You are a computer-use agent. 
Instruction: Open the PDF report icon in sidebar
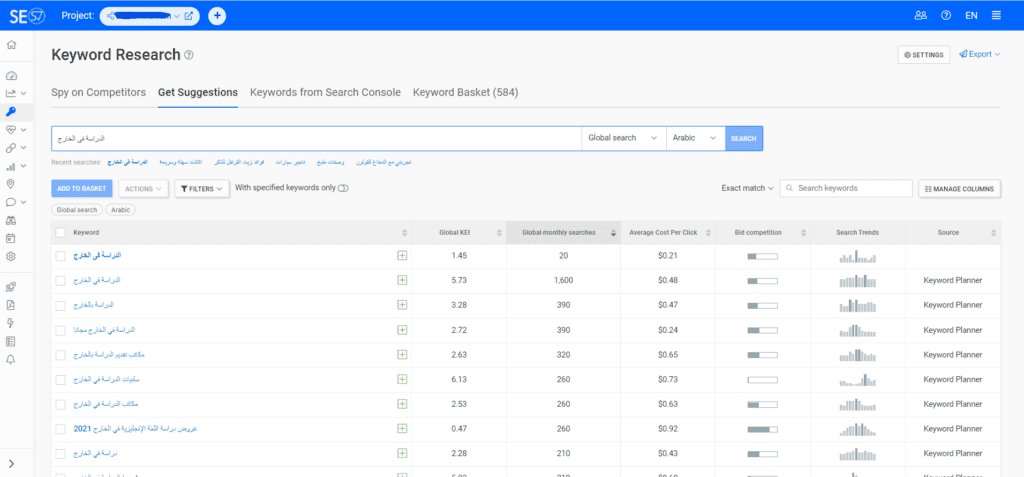tap(11, 304)
